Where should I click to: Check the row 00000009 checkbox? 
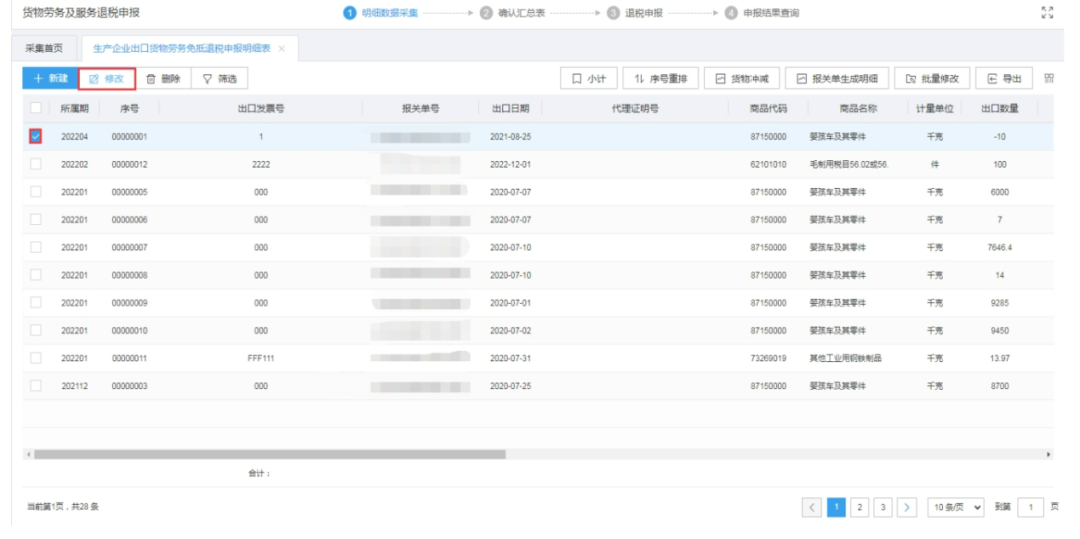36,302
